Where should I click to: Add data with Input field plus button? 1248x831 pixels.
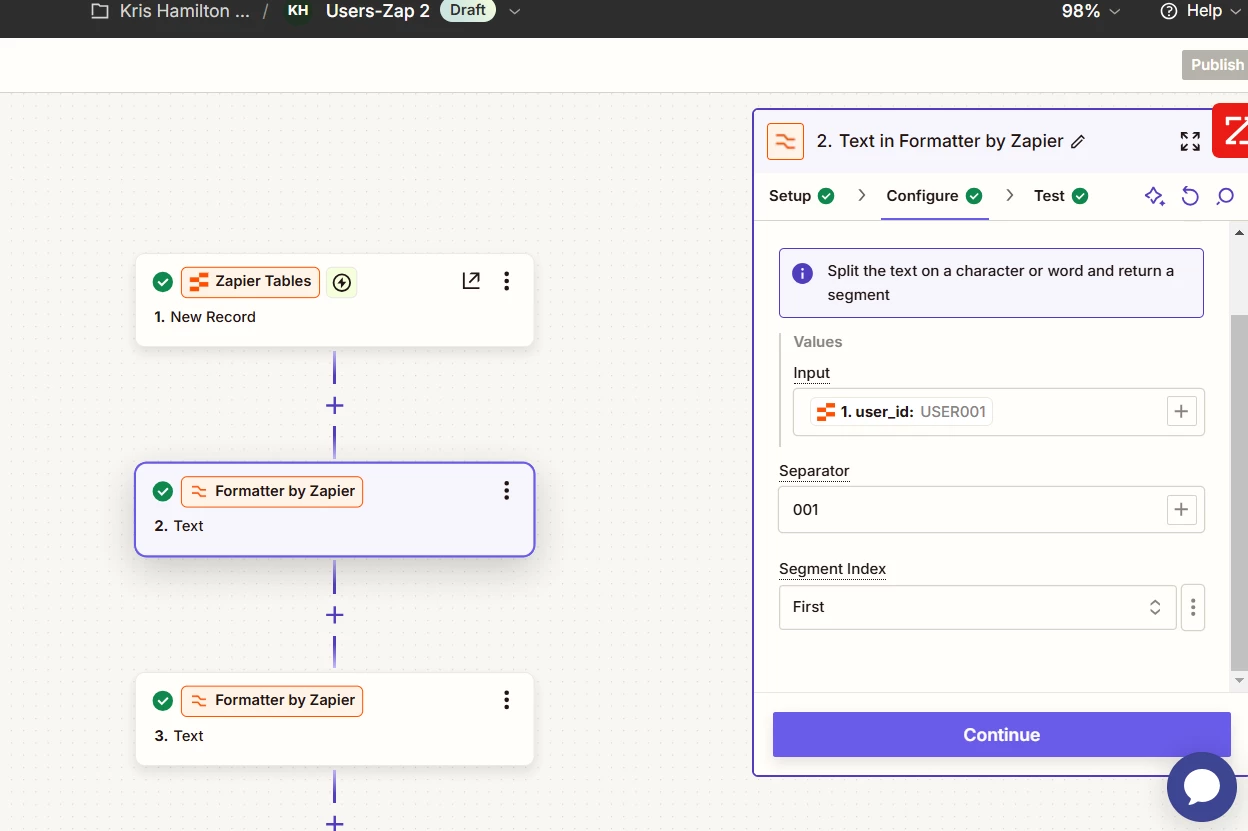(x=1182, y=411)
